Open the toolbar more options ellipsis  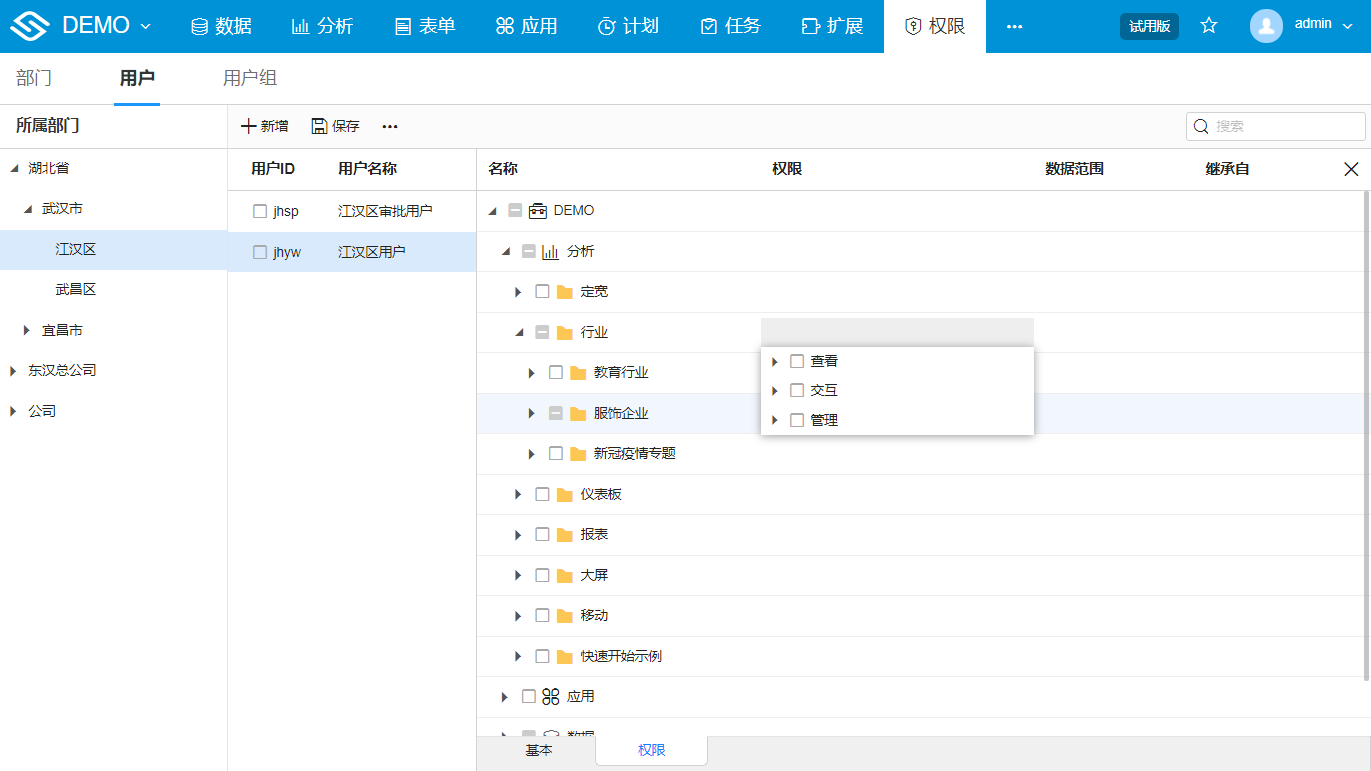[x=390, y=126]
